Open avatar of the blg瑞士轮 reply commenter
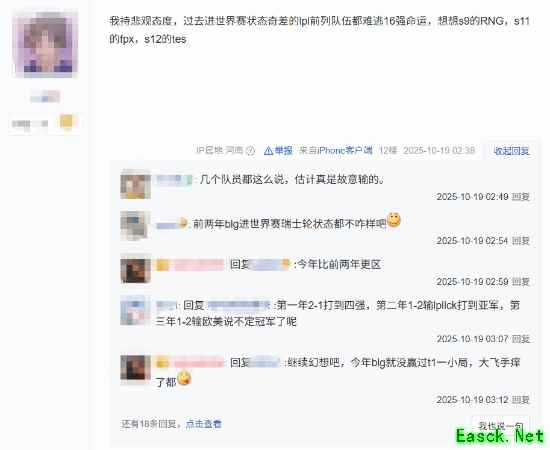Screen dimensions: 550x450 point(135,226)
